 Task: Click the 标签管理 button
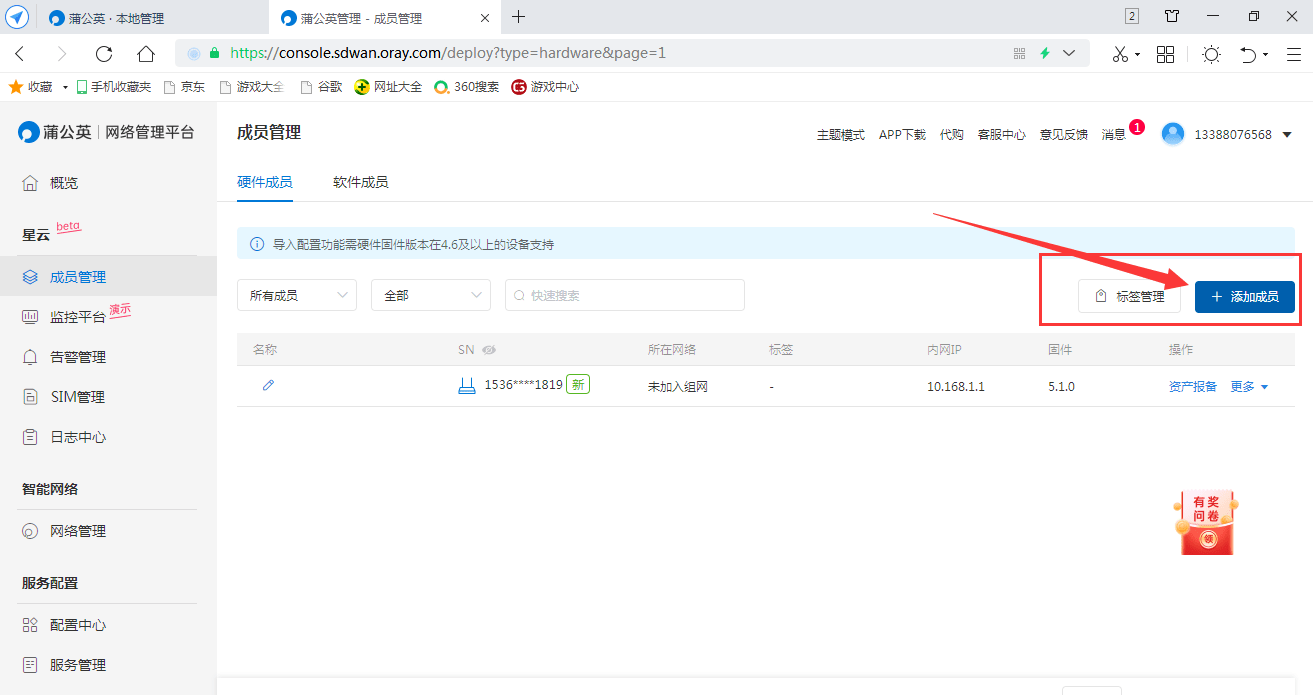[x=1130, y=297]
